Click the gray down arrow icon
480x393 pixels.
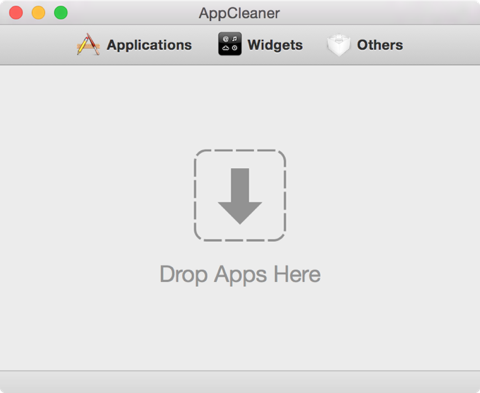[x=240, y=196]
